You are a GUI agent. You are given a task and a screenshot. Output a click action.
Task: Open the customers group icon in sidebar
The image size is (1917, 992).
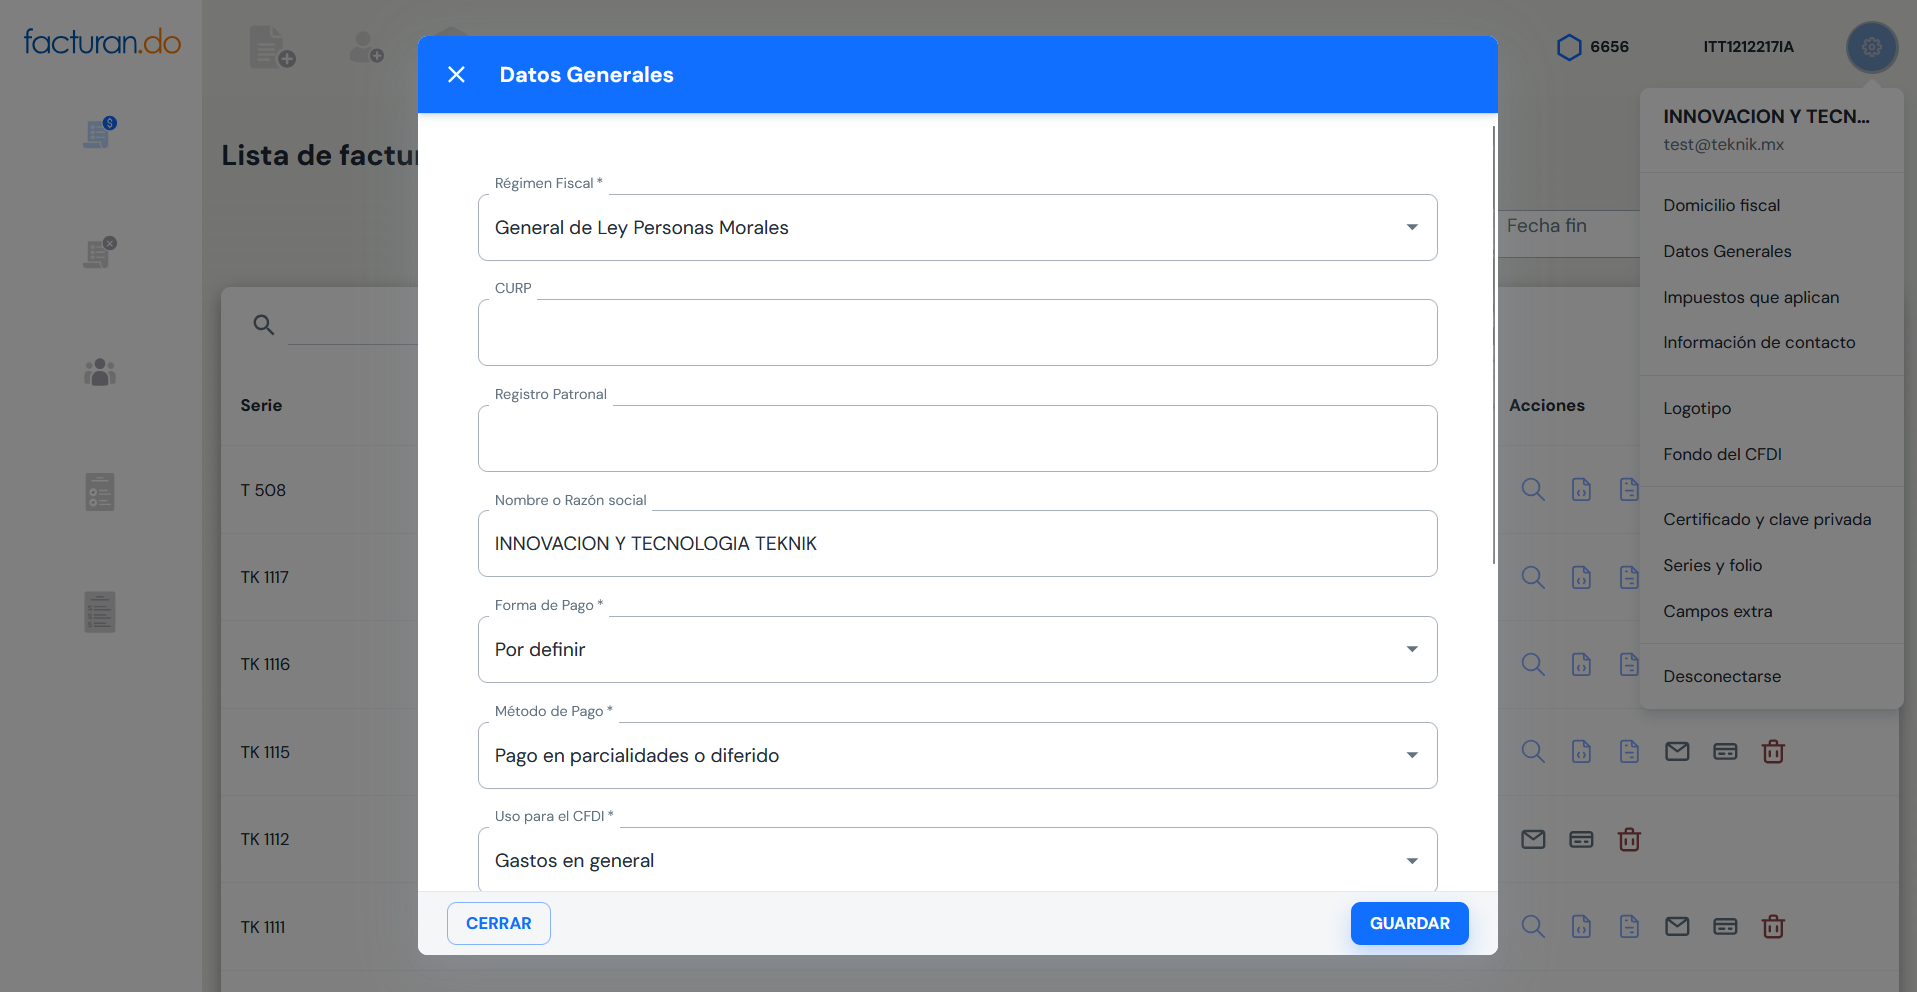100,373
